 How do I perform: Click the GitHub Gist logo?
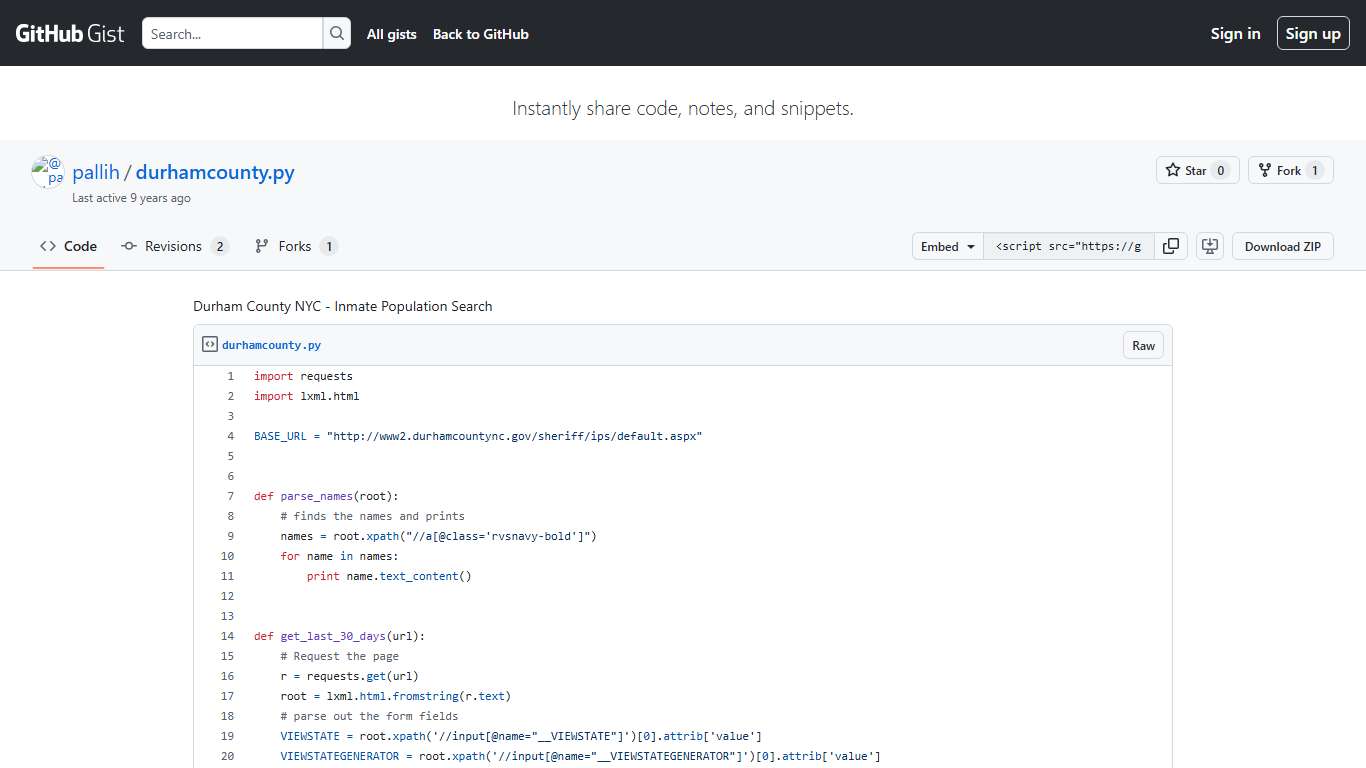click(67, 33)
